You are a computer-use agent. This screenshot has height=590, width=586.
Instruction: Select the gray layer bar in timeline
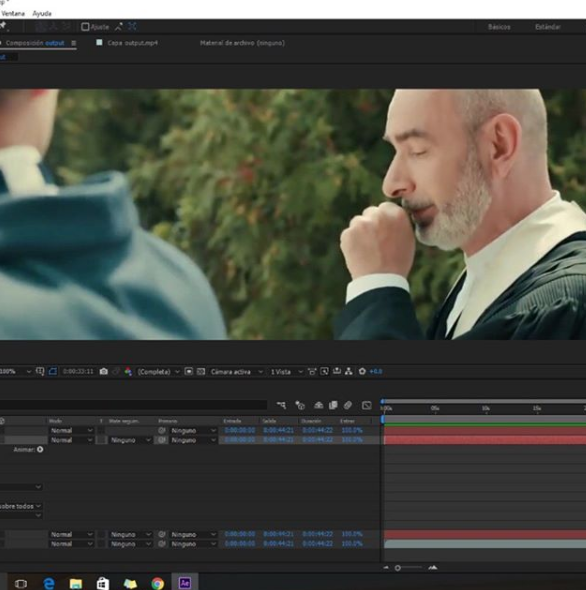point(485,544)
